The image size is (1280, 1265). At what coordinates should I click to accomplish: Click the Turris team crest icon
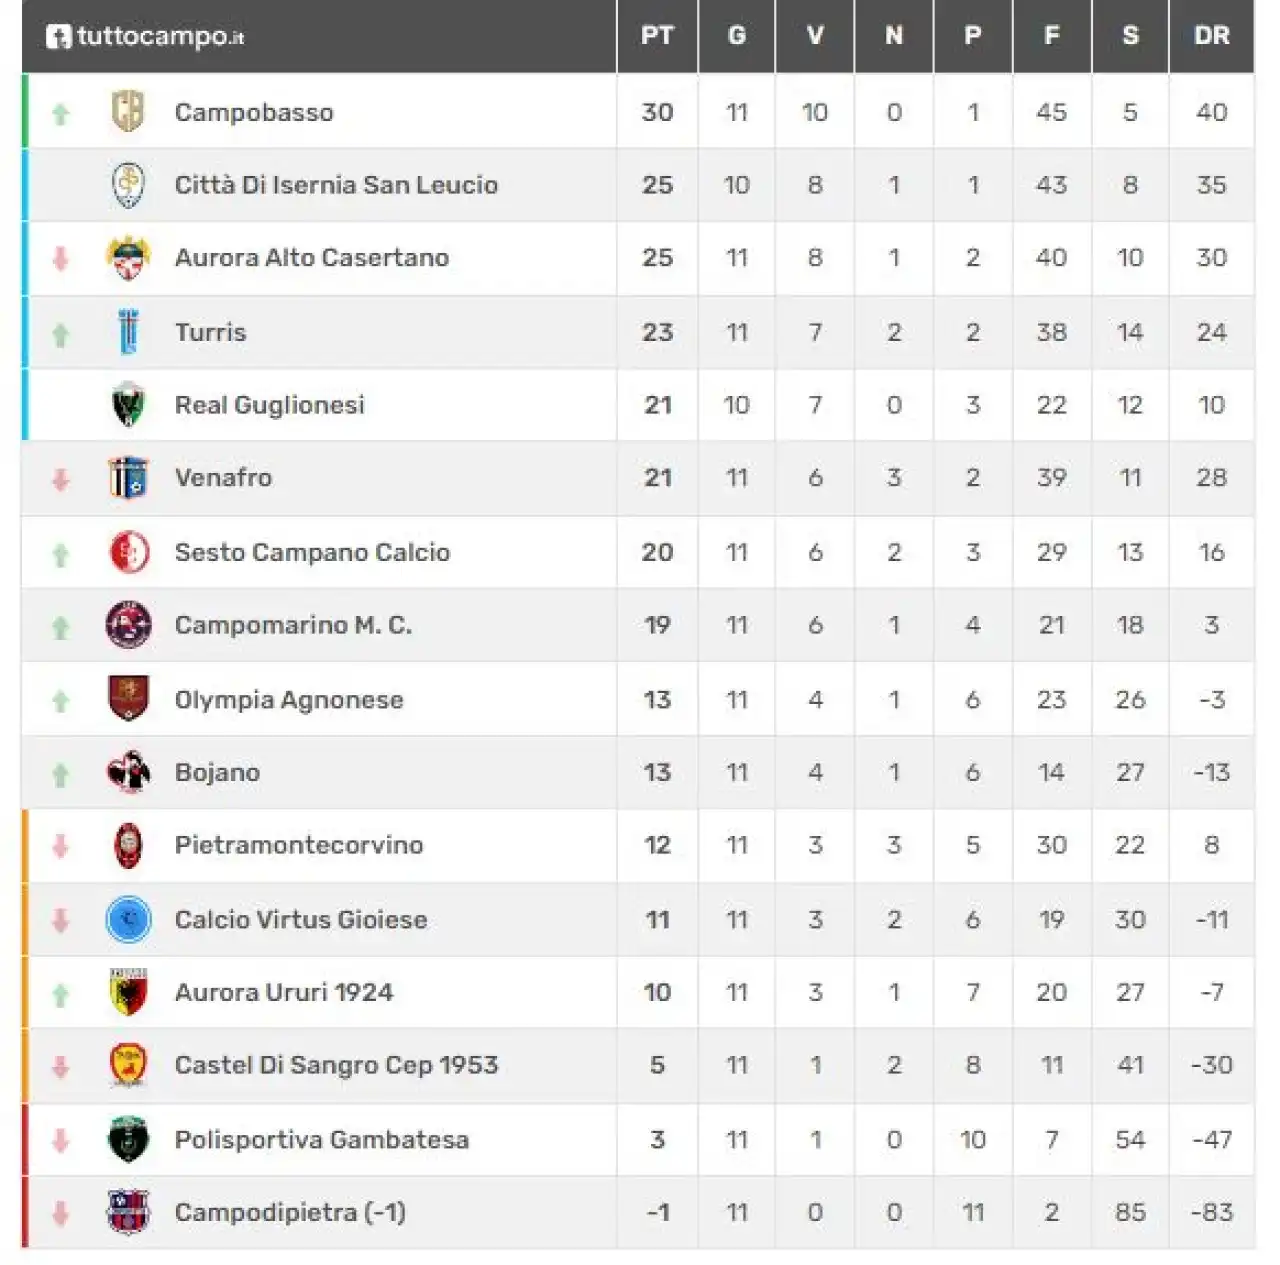point(128,332)
